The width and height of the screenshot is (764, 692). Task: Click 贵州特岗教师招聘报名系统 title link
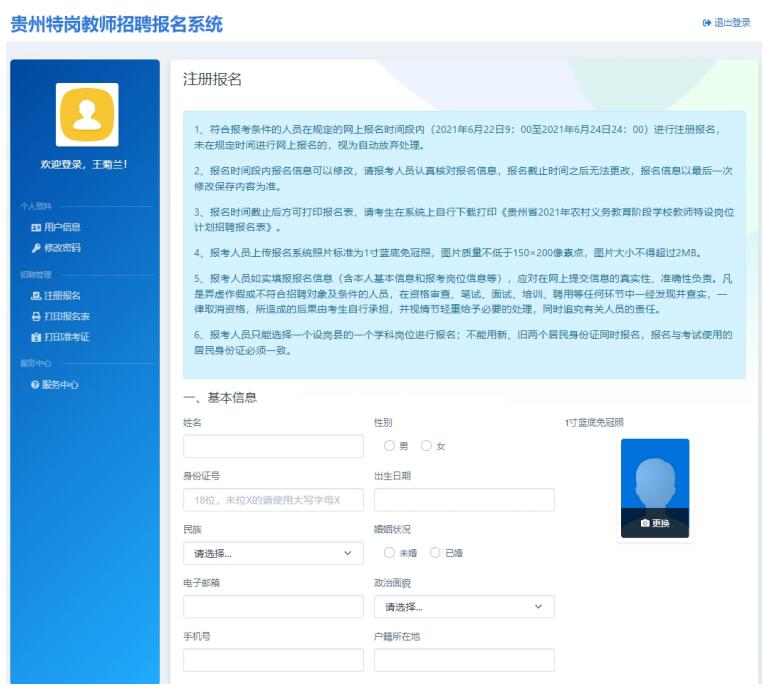(x=117, y=24)
